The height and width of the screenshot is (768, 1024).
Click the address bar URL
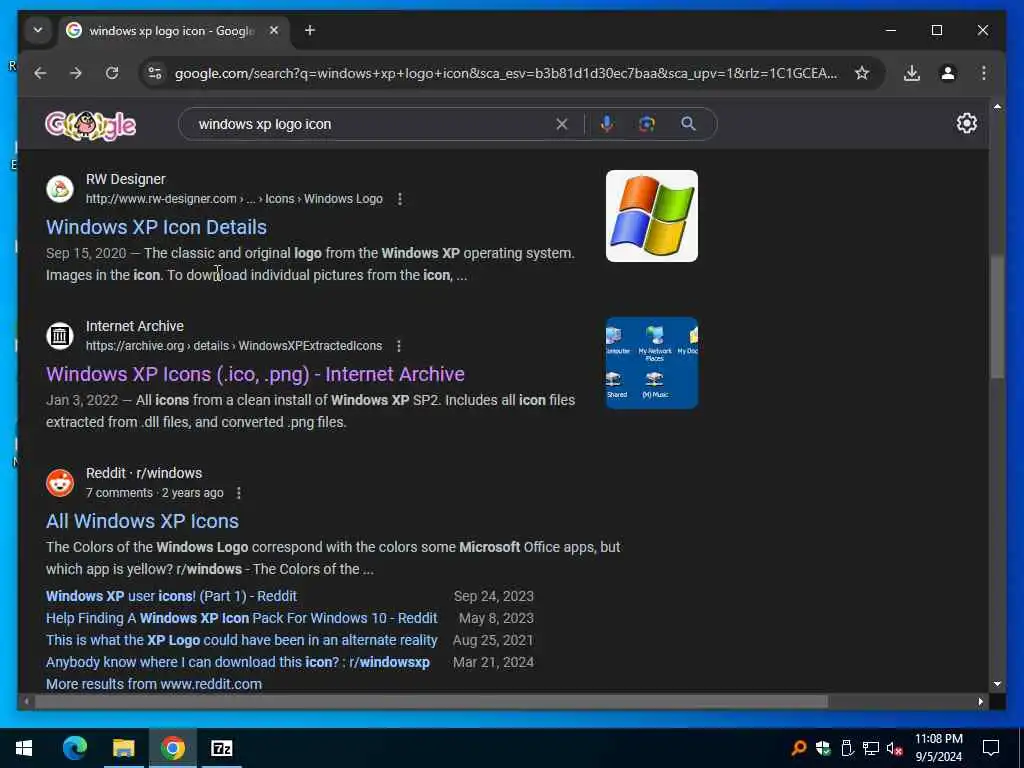[x=505, y=73]
